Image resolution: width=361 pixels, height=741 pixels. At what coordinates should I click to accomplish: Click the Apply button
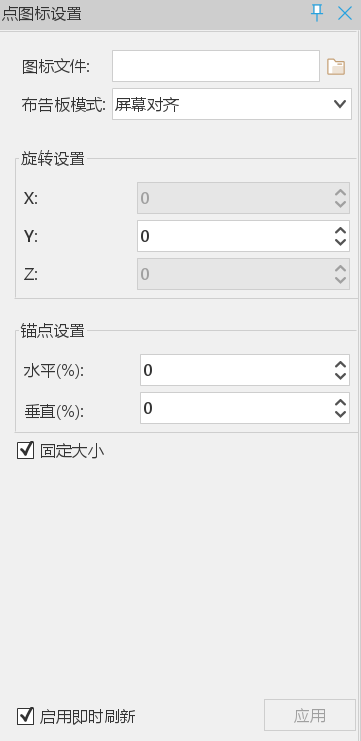point(309,715)
